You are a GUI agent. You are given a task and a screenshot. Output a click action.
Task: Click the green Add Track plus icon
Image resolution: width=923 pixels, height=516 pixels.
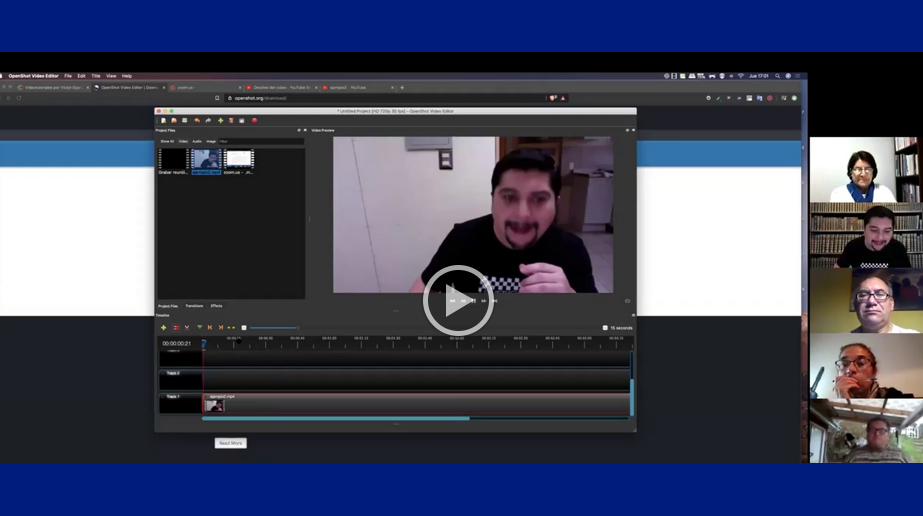pos(164,328)
